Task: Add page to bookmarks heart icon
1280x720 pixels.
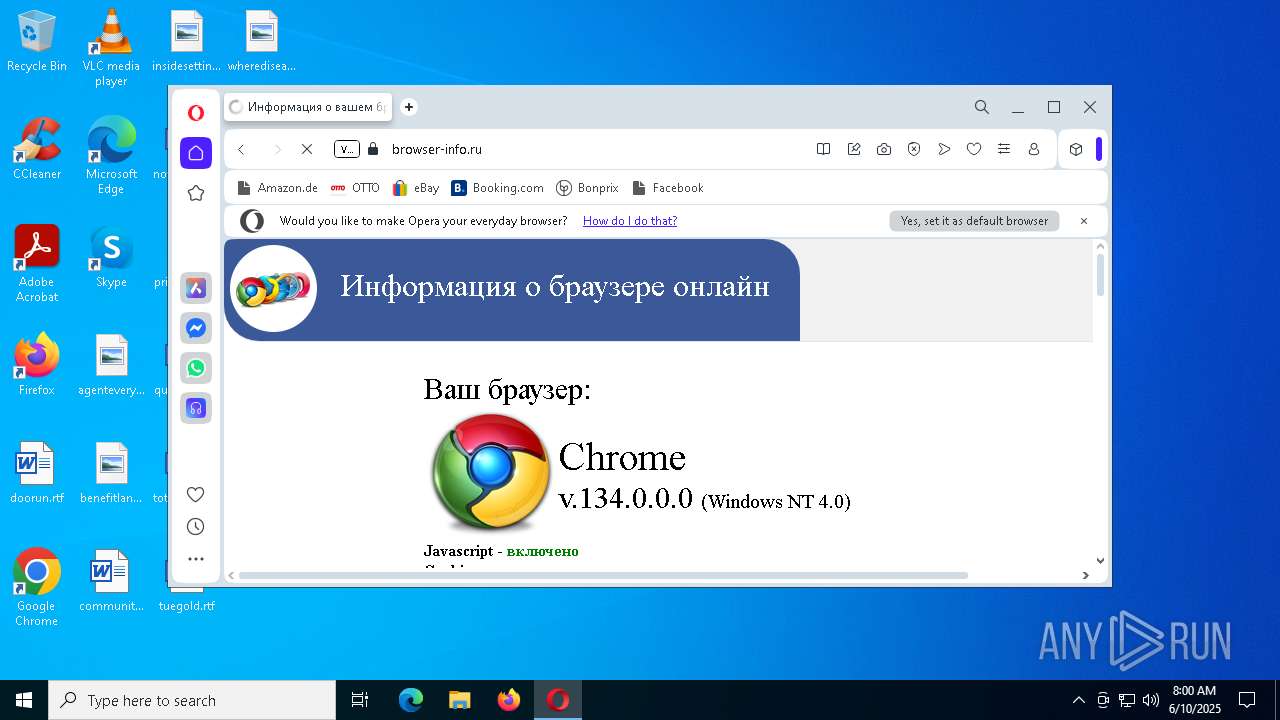Action: pyautogui.click(x=974, y=149)
